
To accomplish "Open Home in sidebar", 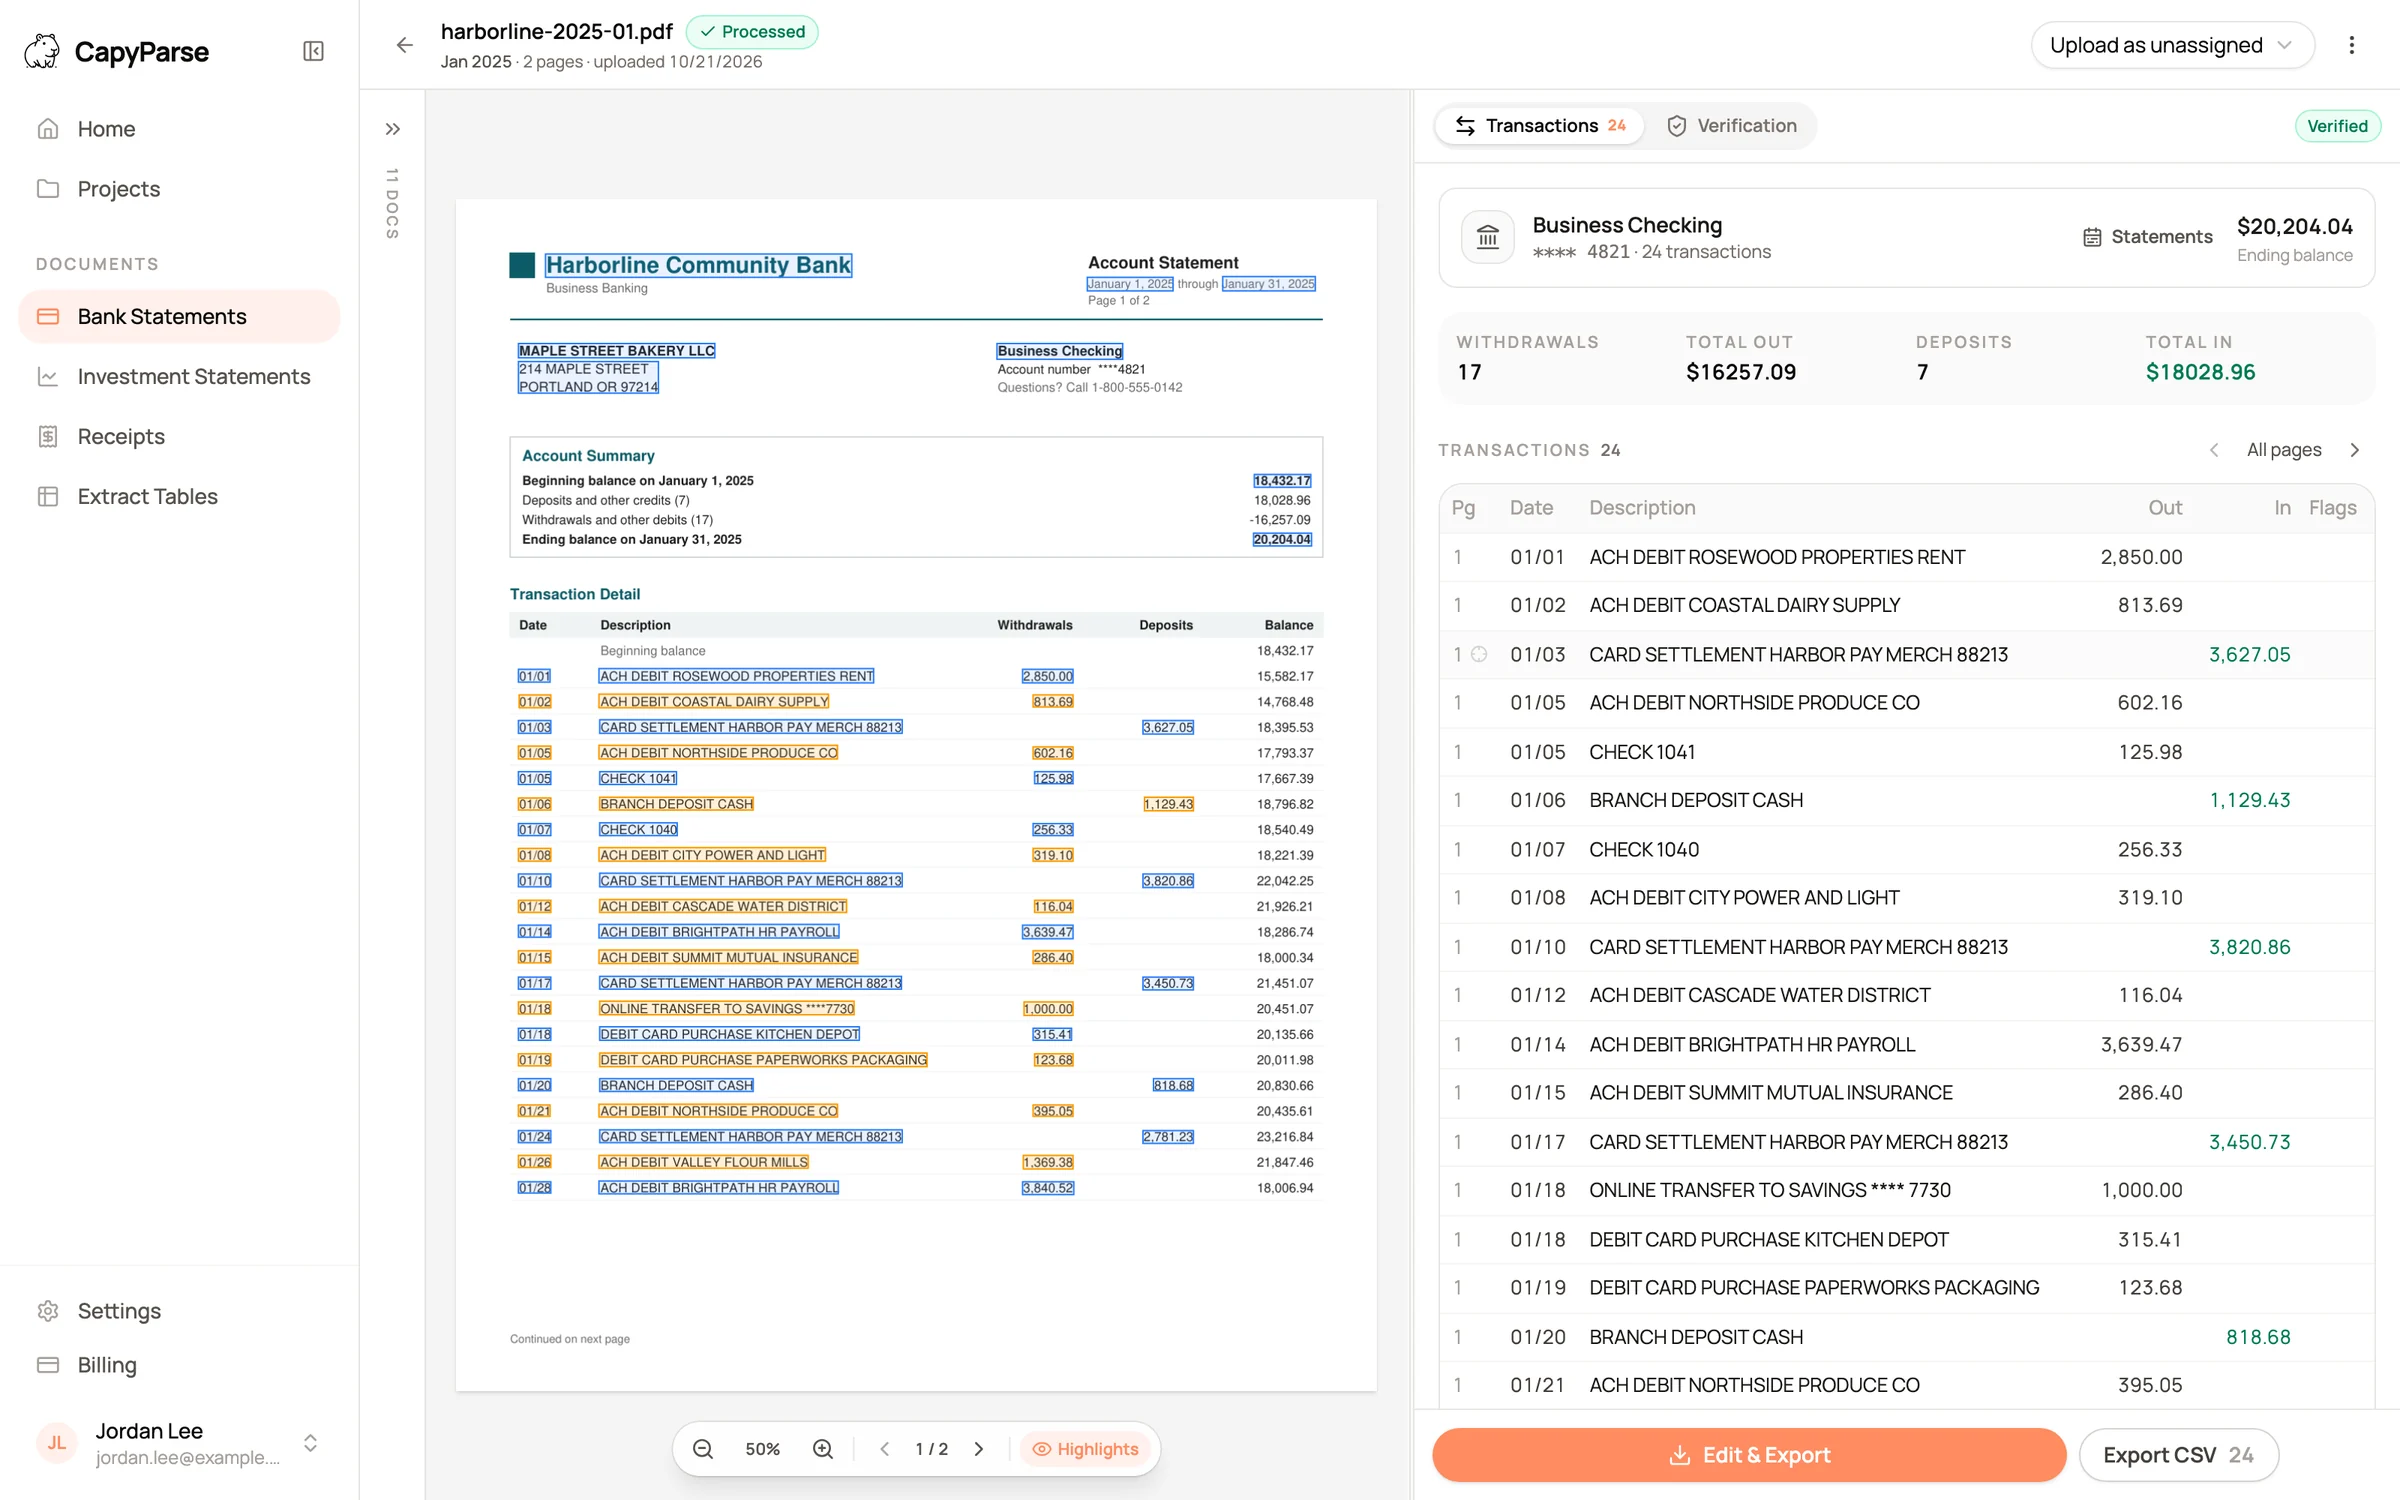I will [179, 129].
